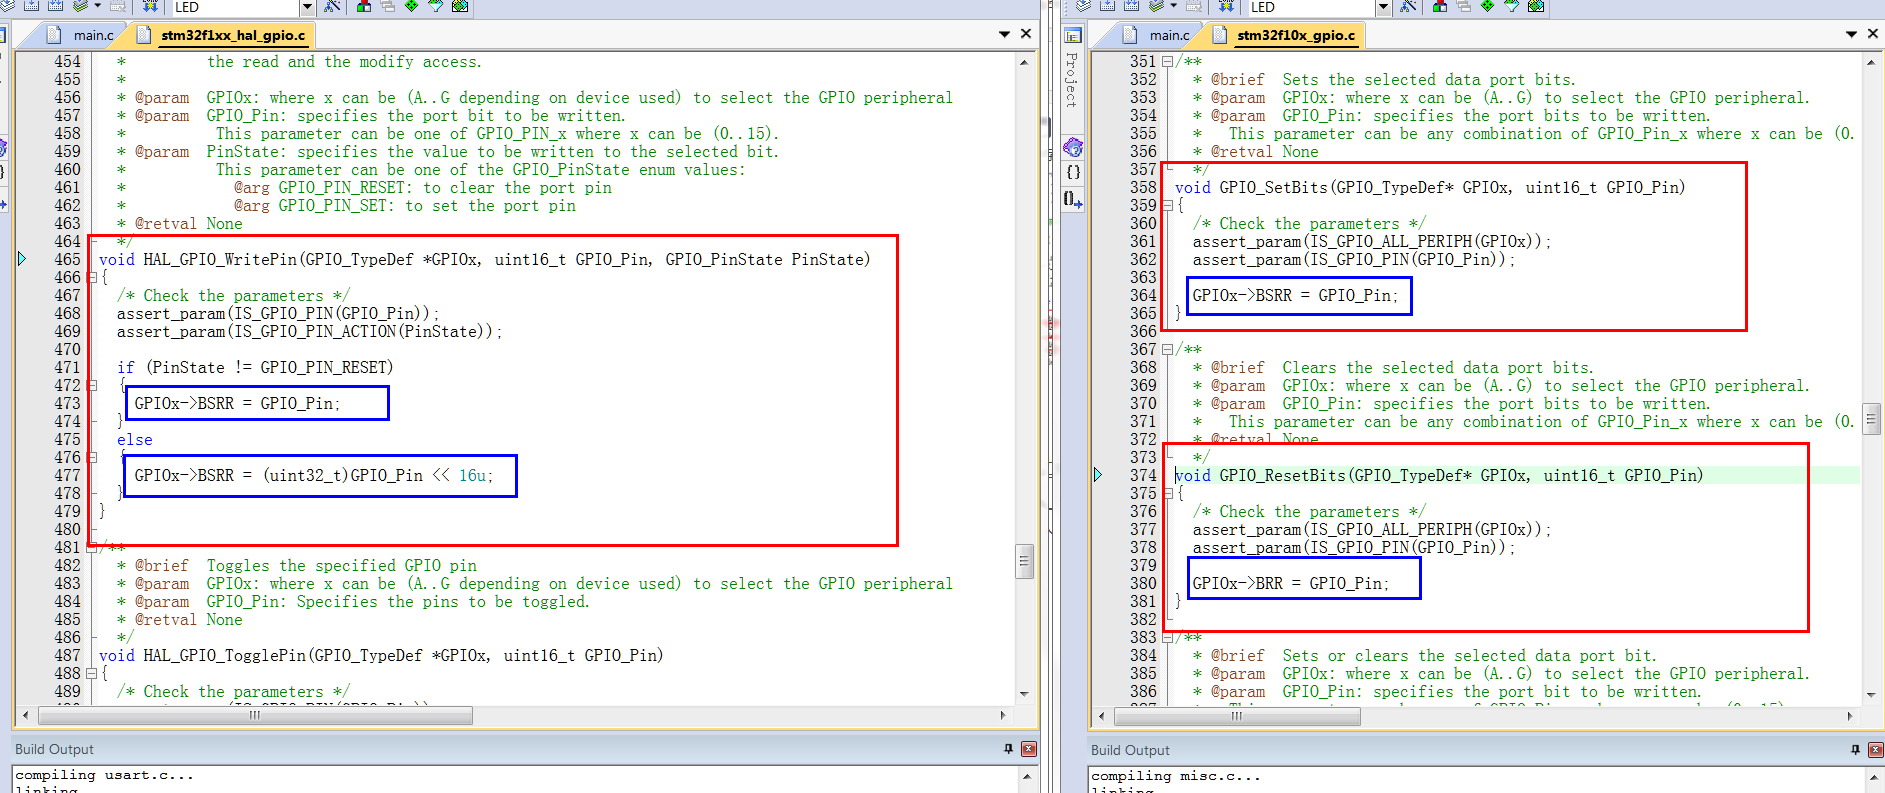
Task: Collapse fold at line 359 in right editor
Action: coord(1167,206)
